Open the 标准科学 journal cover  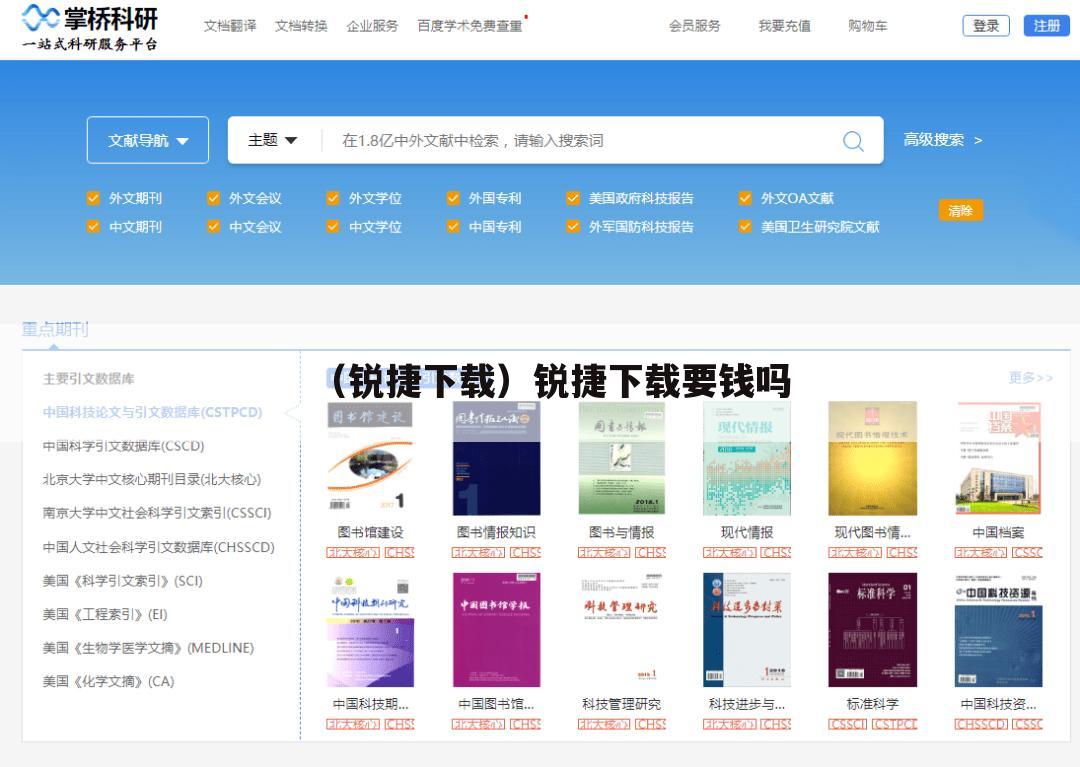tap(873, 630)
